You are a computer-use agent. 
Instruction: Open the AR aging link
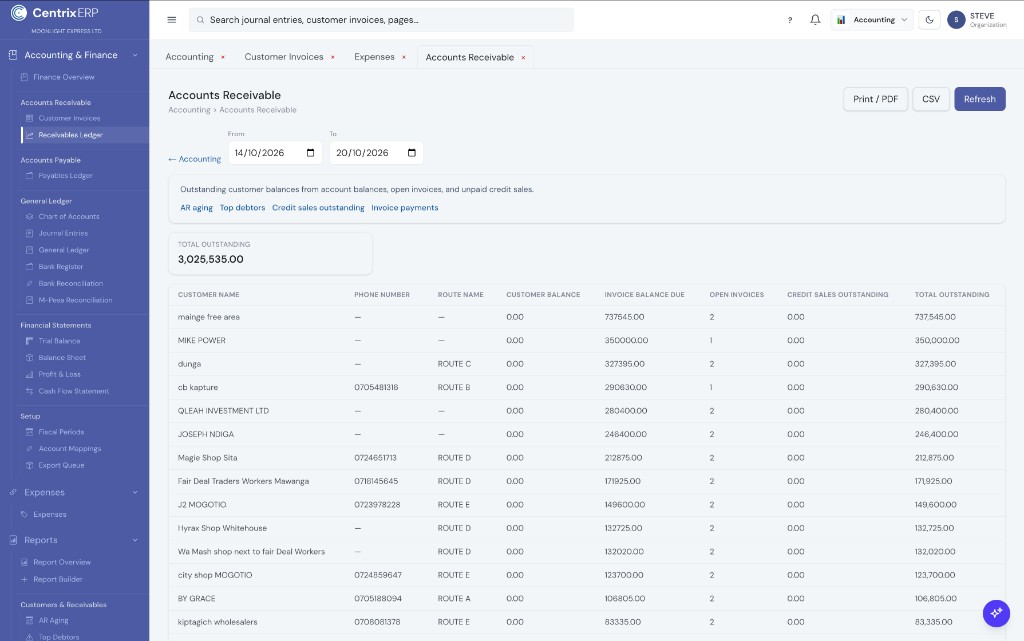point(197,208)
